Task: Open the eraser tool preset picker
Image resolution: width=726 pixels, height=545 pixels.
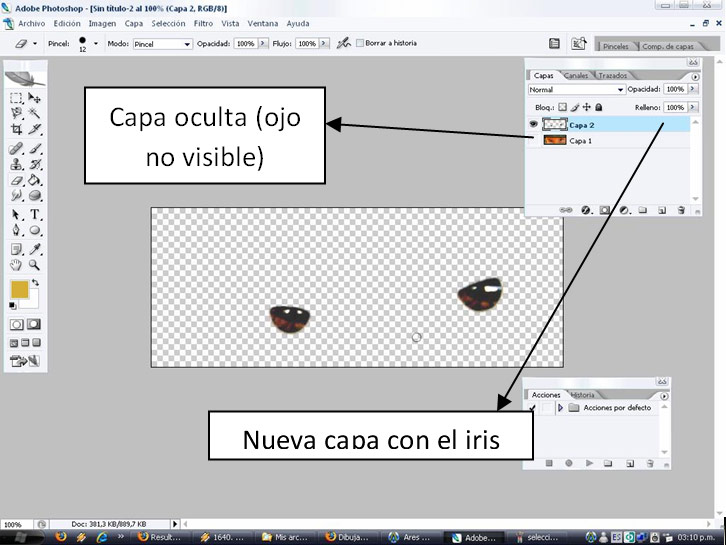Action: [x=35, y=44]
